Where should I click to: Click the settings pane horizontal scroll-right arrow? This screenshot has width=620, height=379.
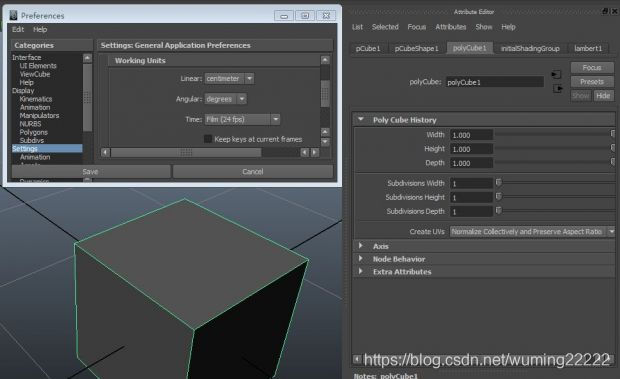(x=315, y=152)
